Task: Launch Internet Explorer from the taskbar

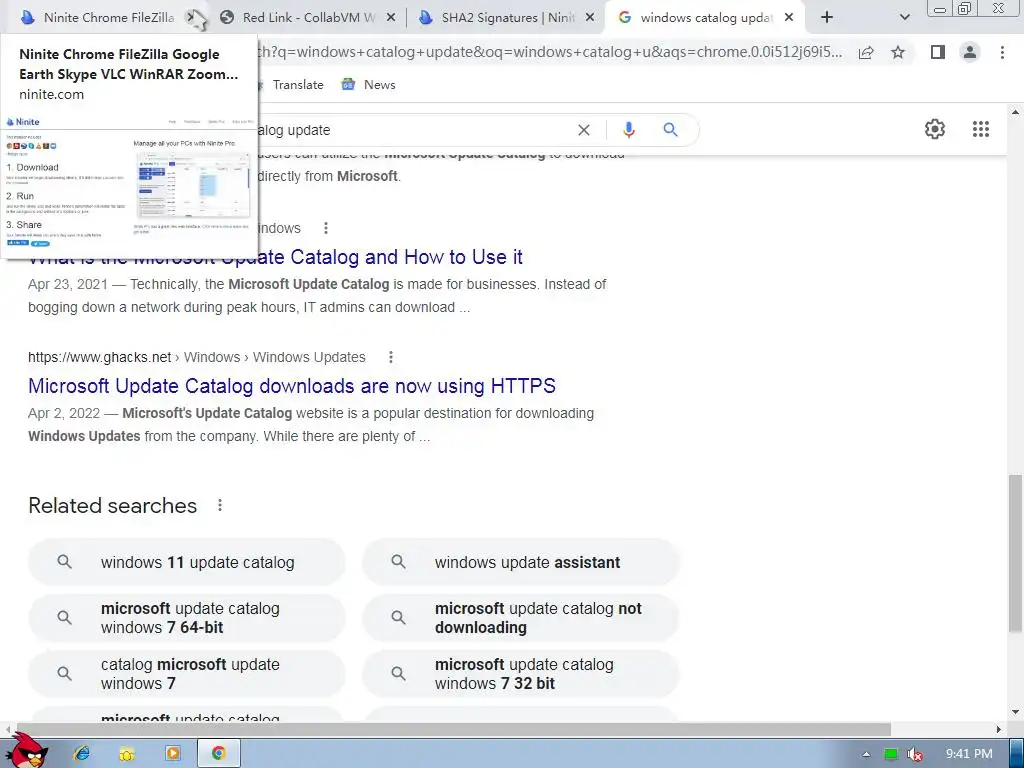Action: pos(82,754)
